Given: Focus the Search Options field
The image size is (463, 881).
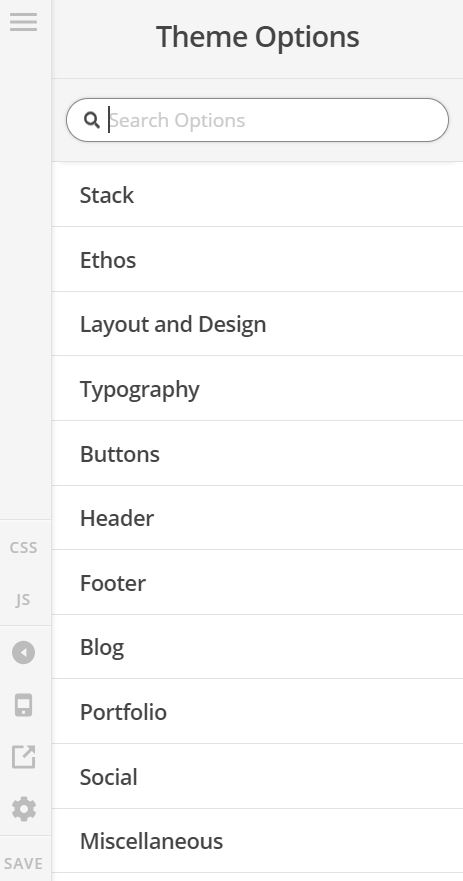Looking at the screenshot, I should tap(257, 120).
